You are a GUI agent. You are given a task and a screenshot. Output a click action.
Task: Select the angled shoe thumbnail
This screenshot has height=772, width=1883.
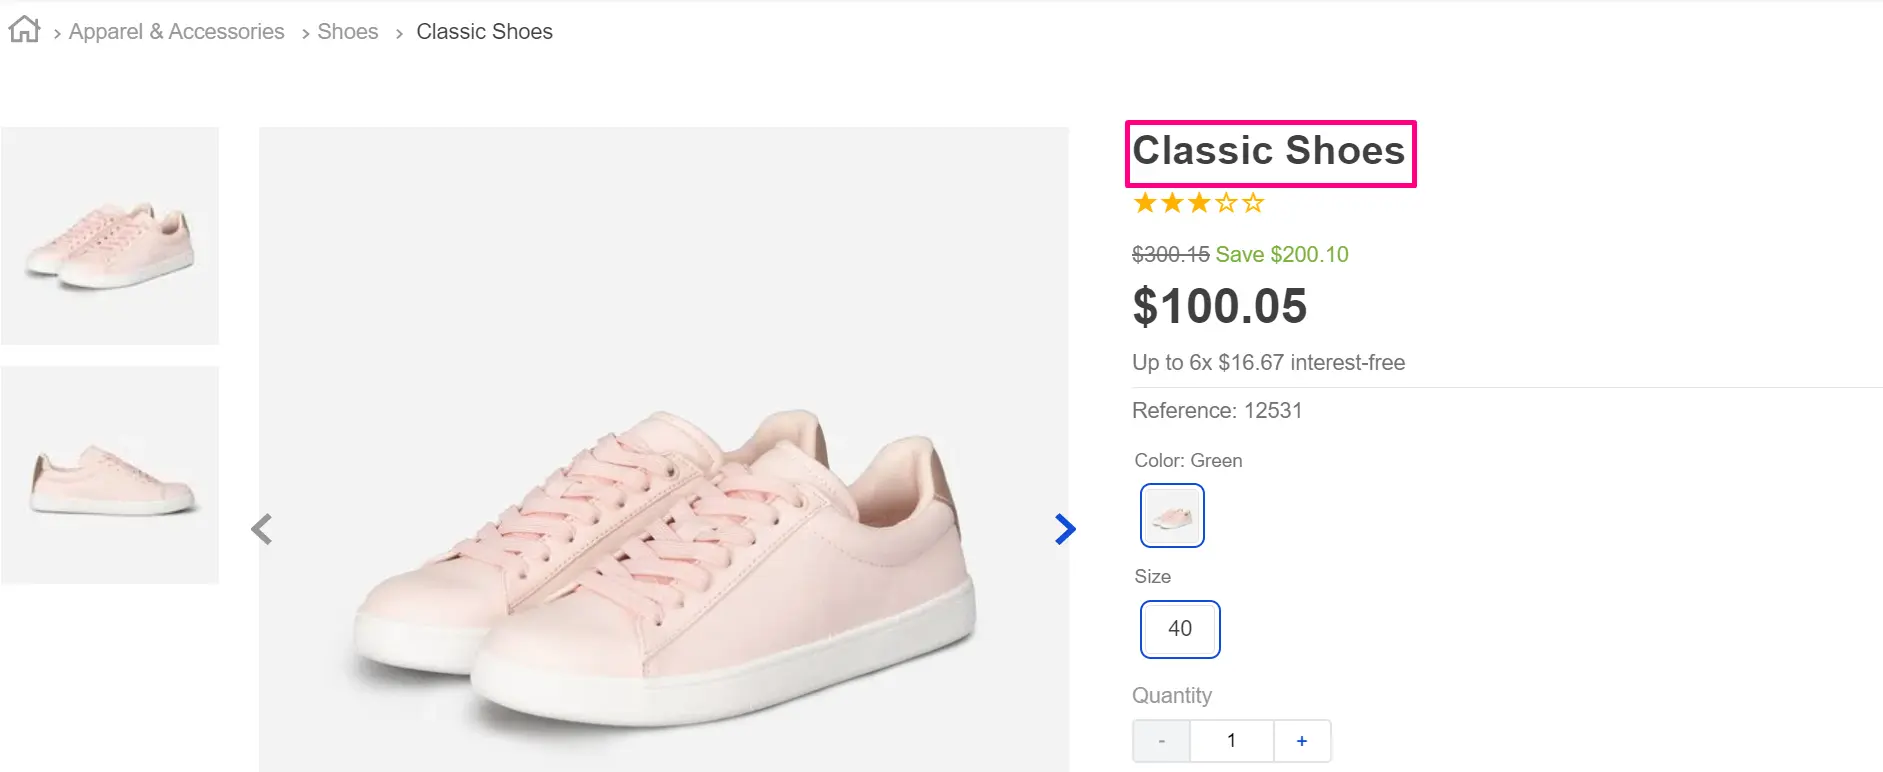(110, 236)
